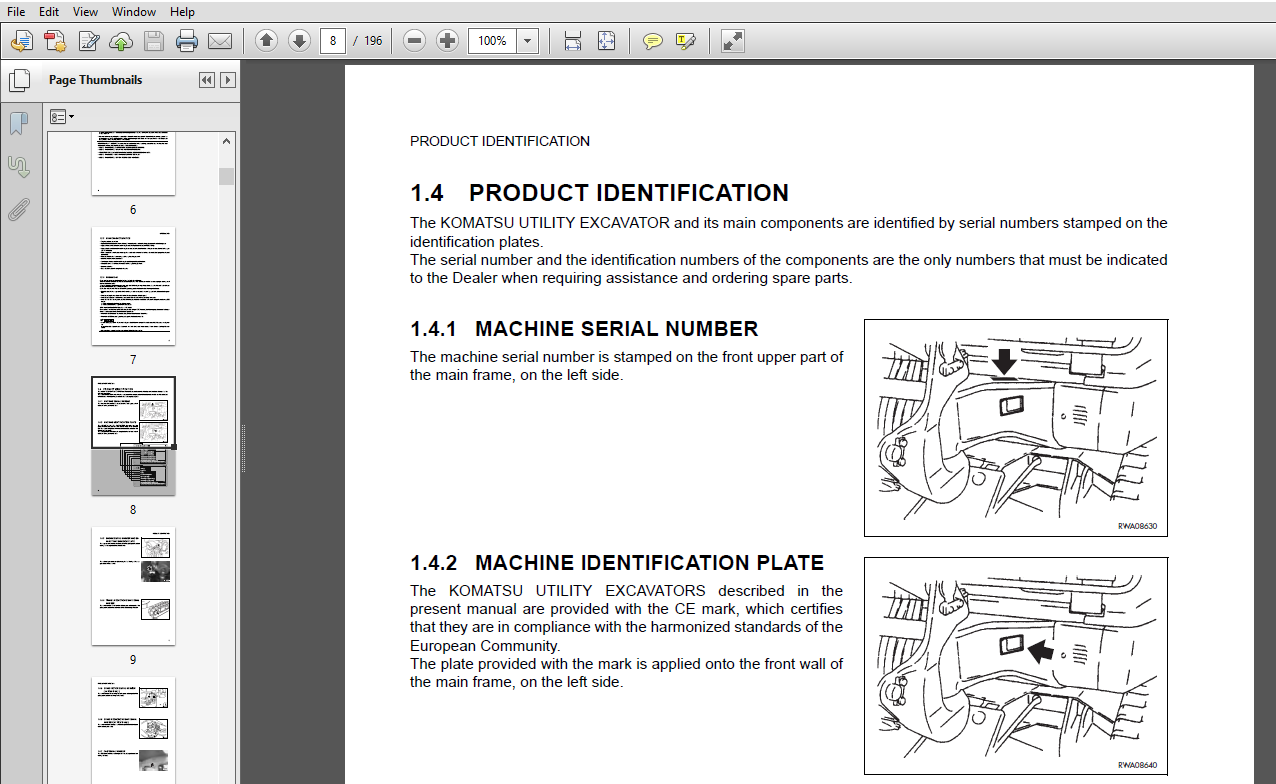This screenshot has width=1276, height=784.
Task: Click the Create PDF online icon
Action: tap(55, 41)
